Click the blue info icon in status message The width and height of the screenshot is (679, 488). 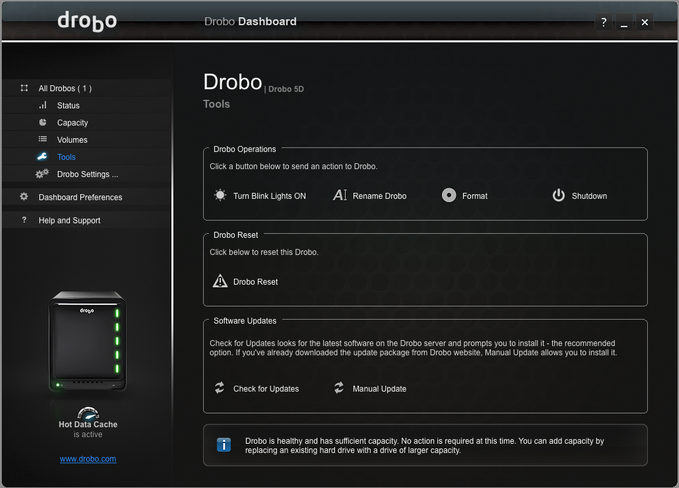tap(224, 445)
